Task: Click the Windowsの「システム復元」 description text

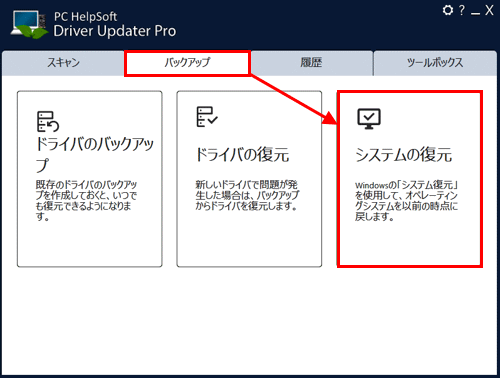Action: (406, 201)
